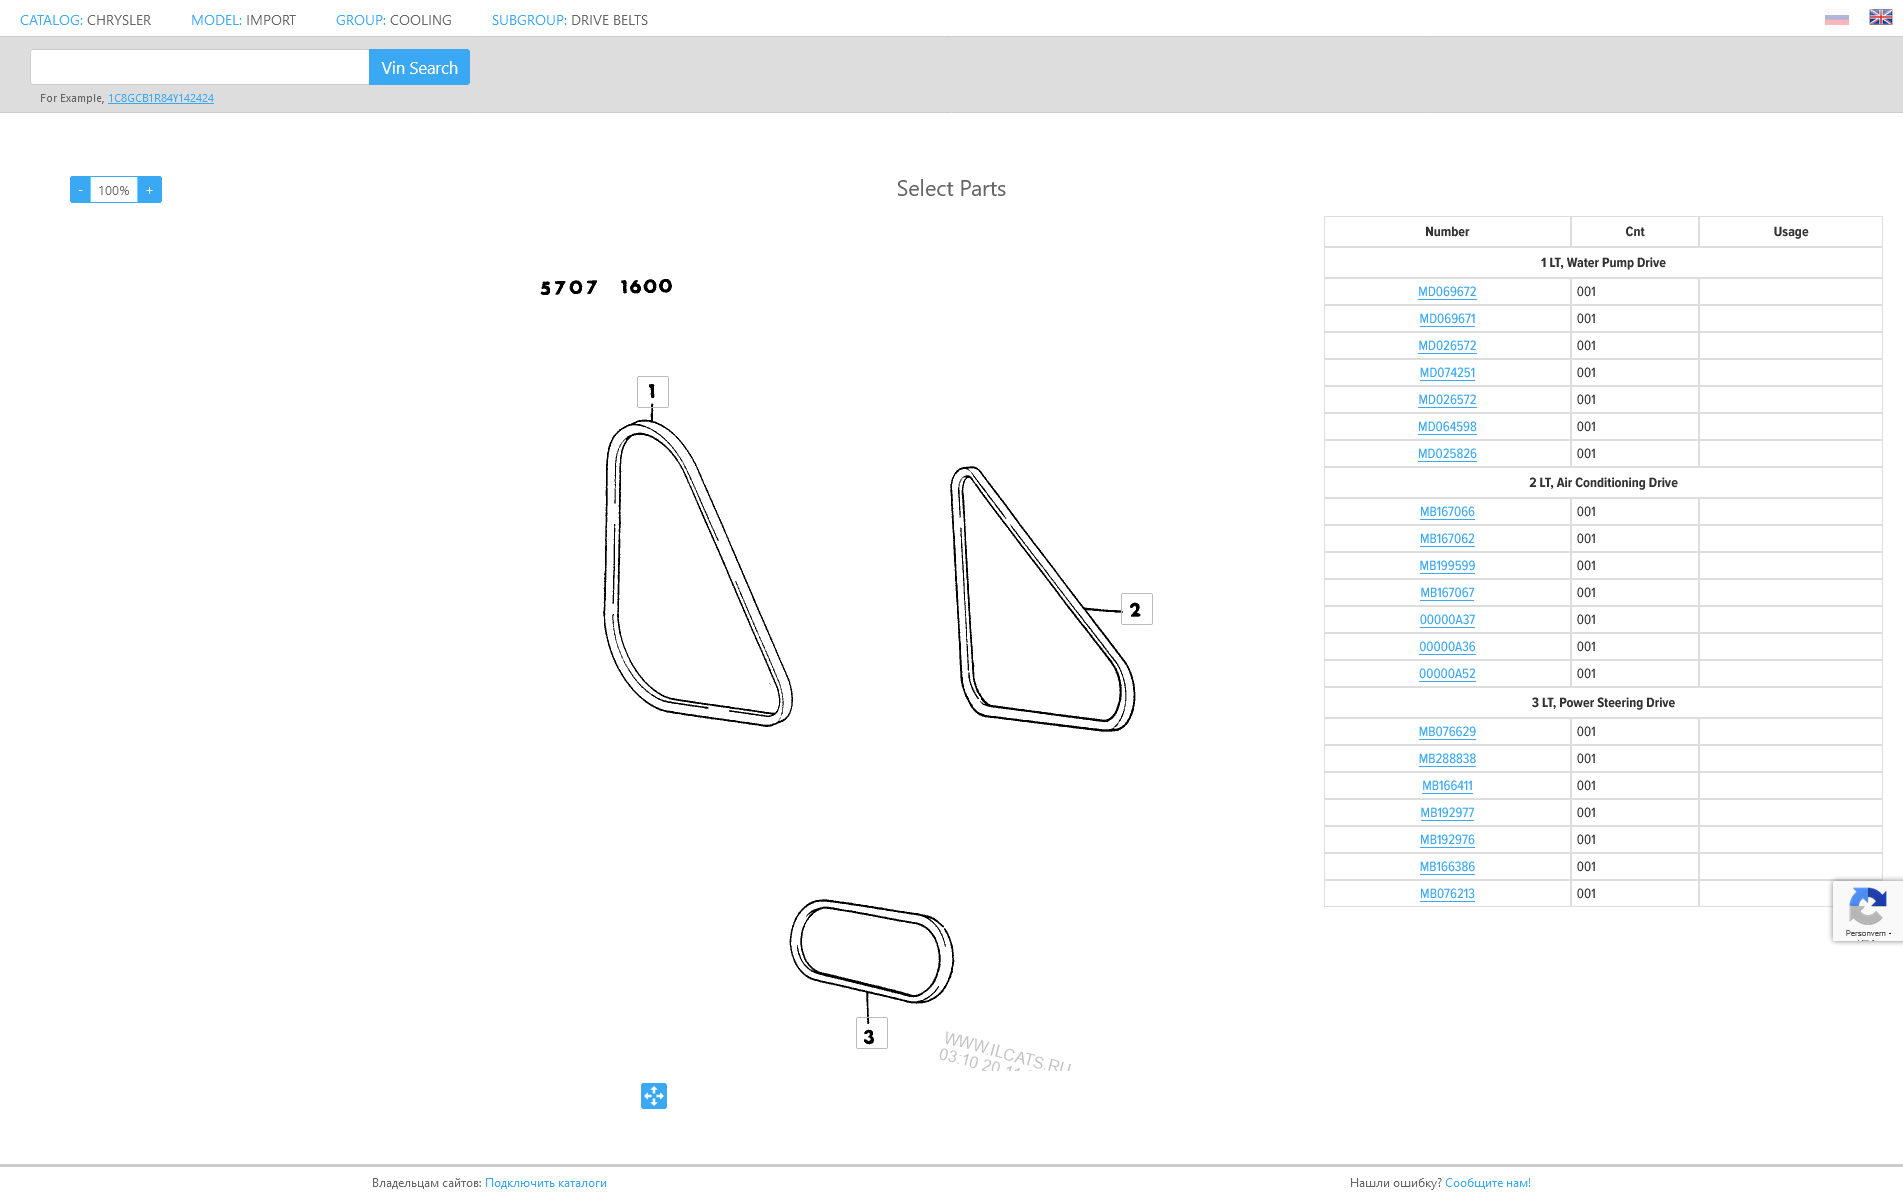Open the example VIN 1C8GCB1R84Y142424 link

pos(161,98)
